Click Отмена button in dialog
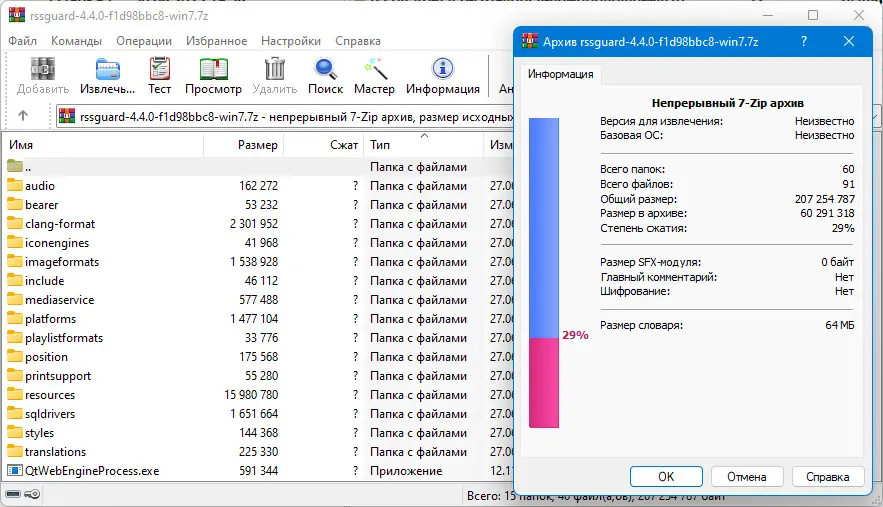Image resolution: width=883 pixels, height=507 pixels. pyautogui.click(x=747, y=477)
